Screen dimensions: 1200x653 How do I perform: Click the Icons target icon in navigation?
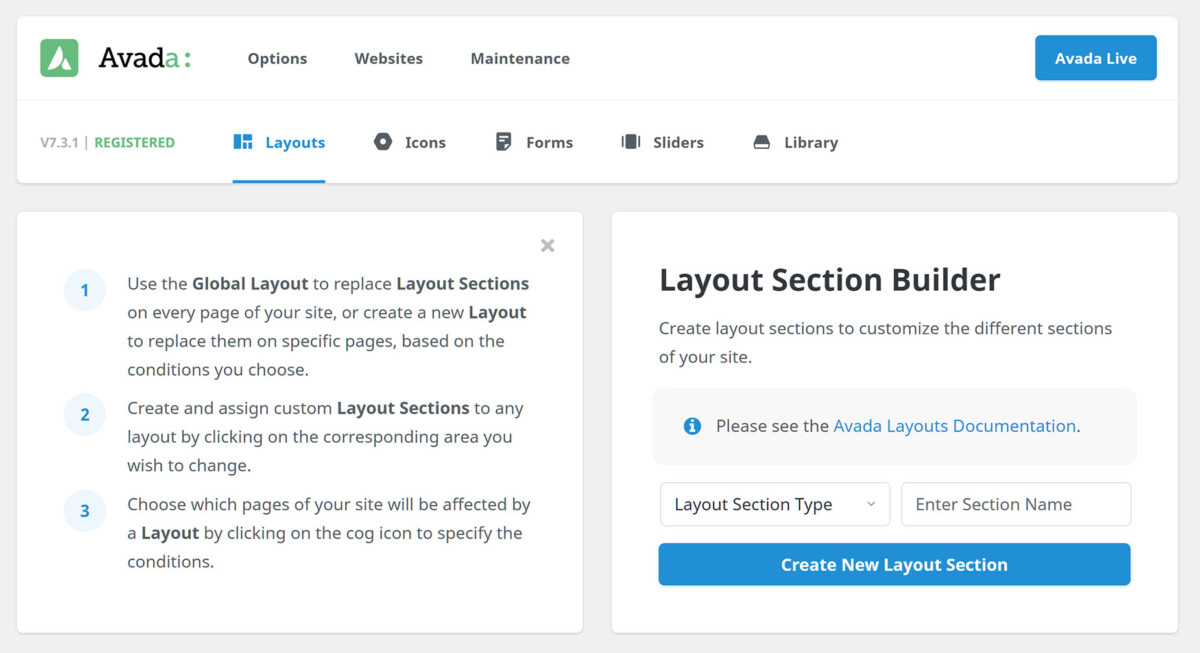[382, 142]
